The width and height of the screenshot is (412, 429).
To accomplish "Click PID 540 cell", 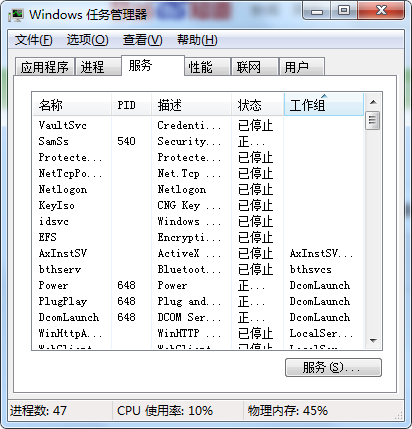I will pos(126,141).
